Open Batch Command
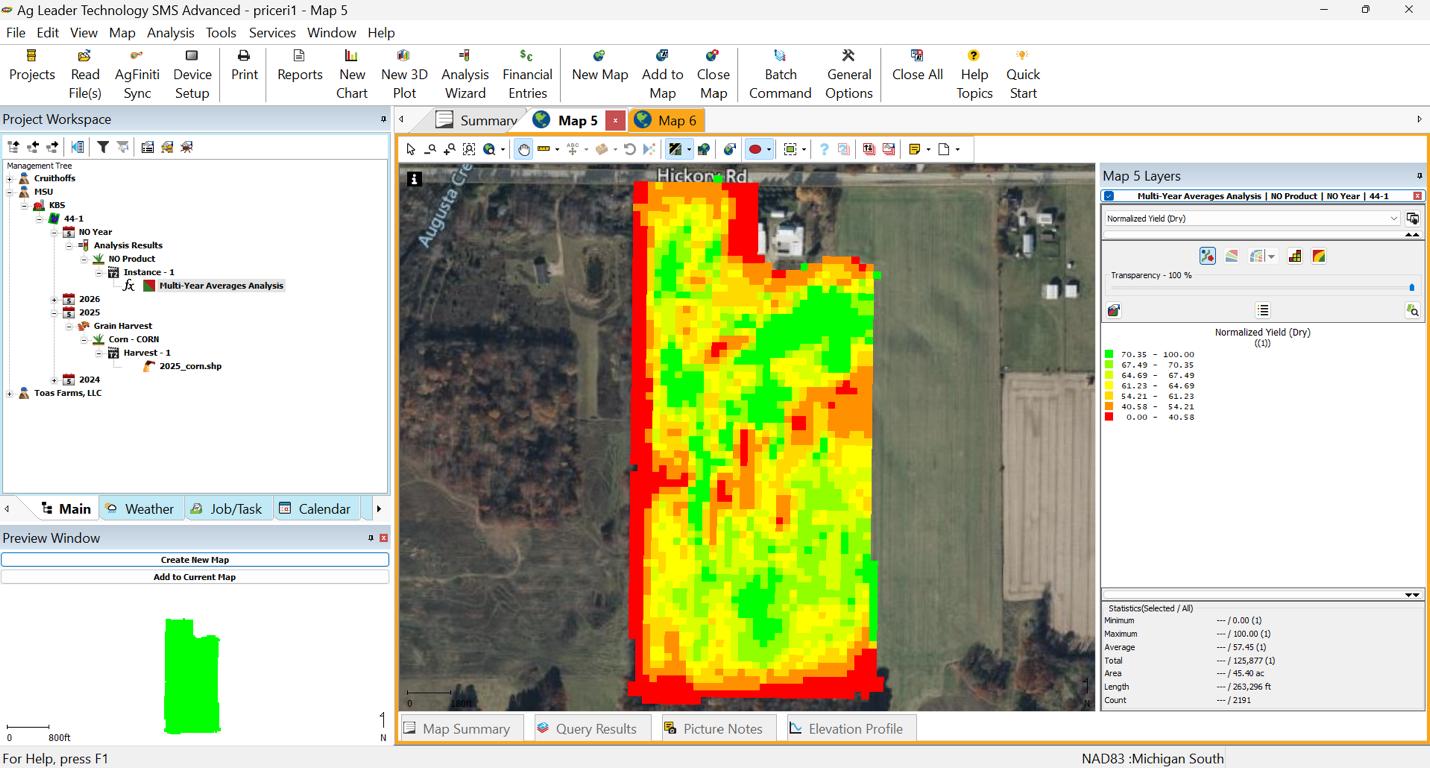The width and height of the screenshot is (1430, 768). (x=780, y=74)
